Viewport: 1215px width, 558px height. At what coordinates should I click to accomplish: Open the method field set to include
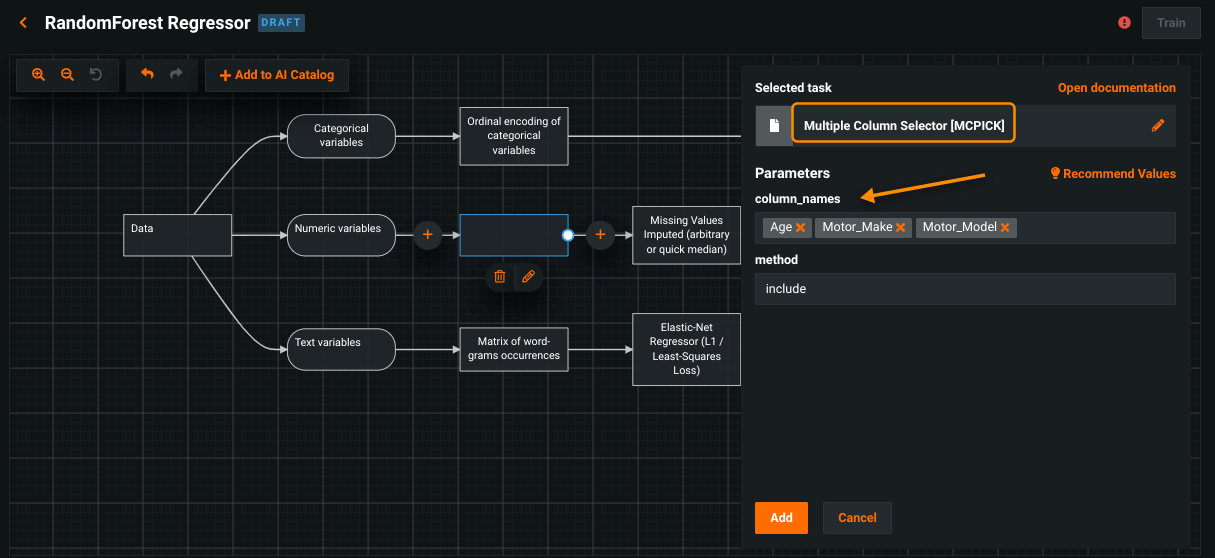(964, 289)
